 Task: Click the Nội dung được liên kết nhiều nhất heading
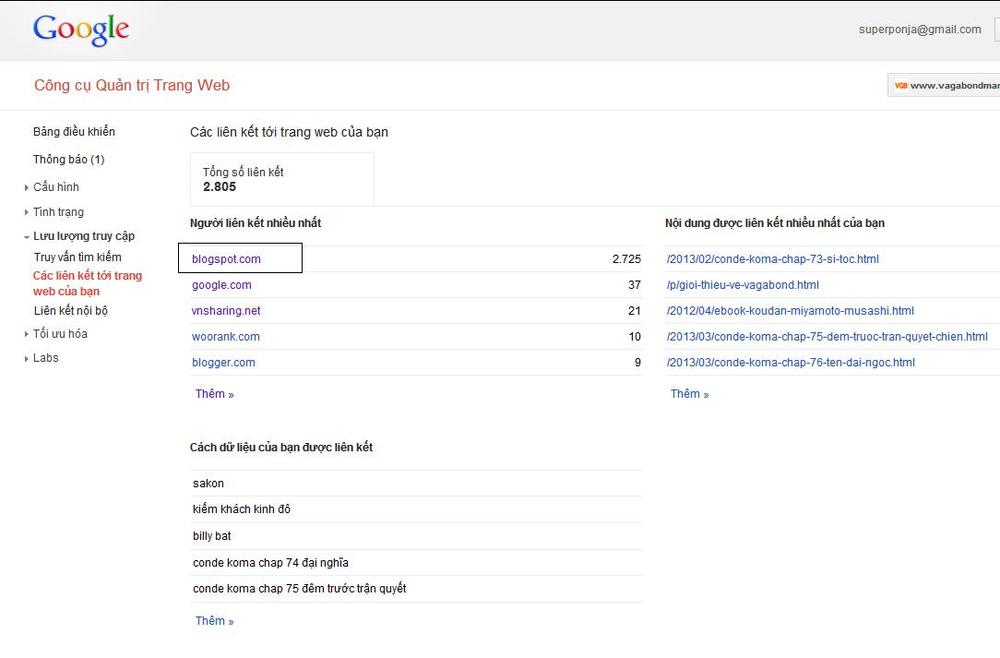pos(775,223)
